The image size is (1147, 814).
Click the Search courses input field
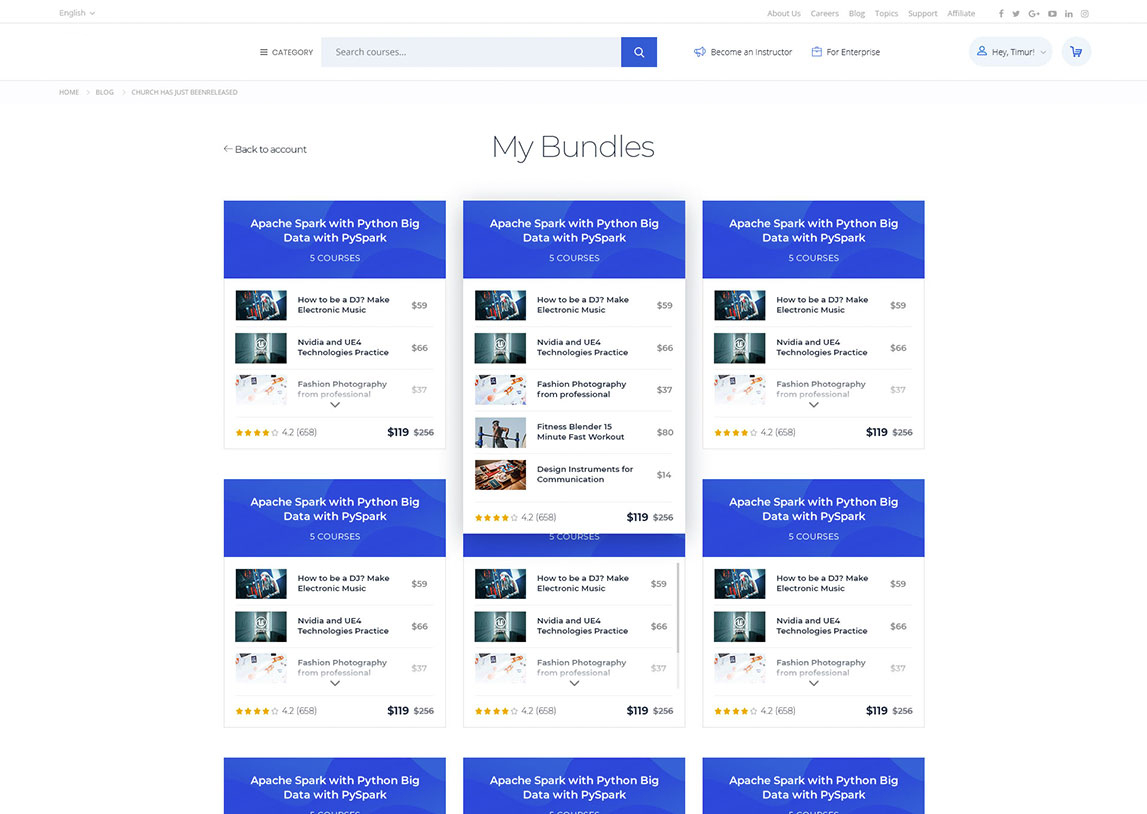(470, 52)
